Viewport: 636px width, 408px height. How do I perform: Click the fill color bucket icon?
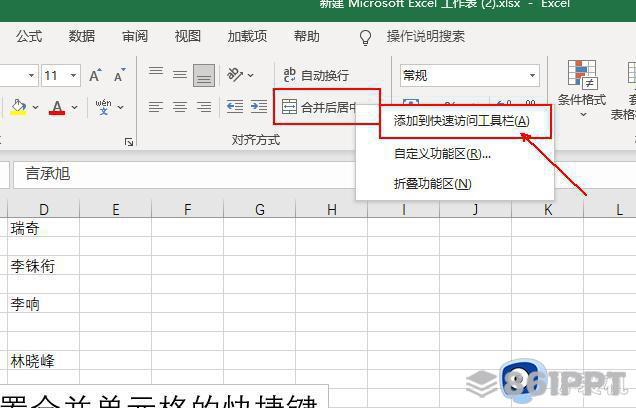(18, 107)
